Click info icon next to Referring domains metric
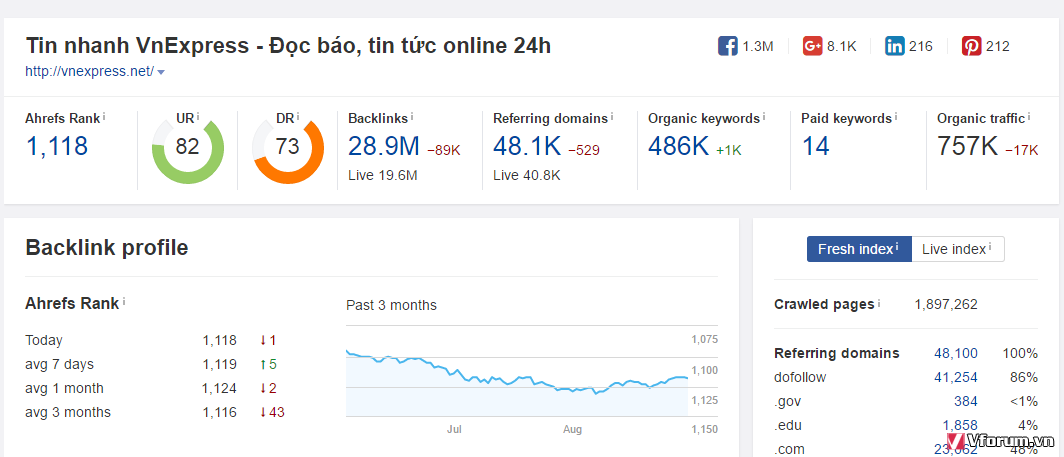This screenshot has width=1064, height=457. [612, 117]
